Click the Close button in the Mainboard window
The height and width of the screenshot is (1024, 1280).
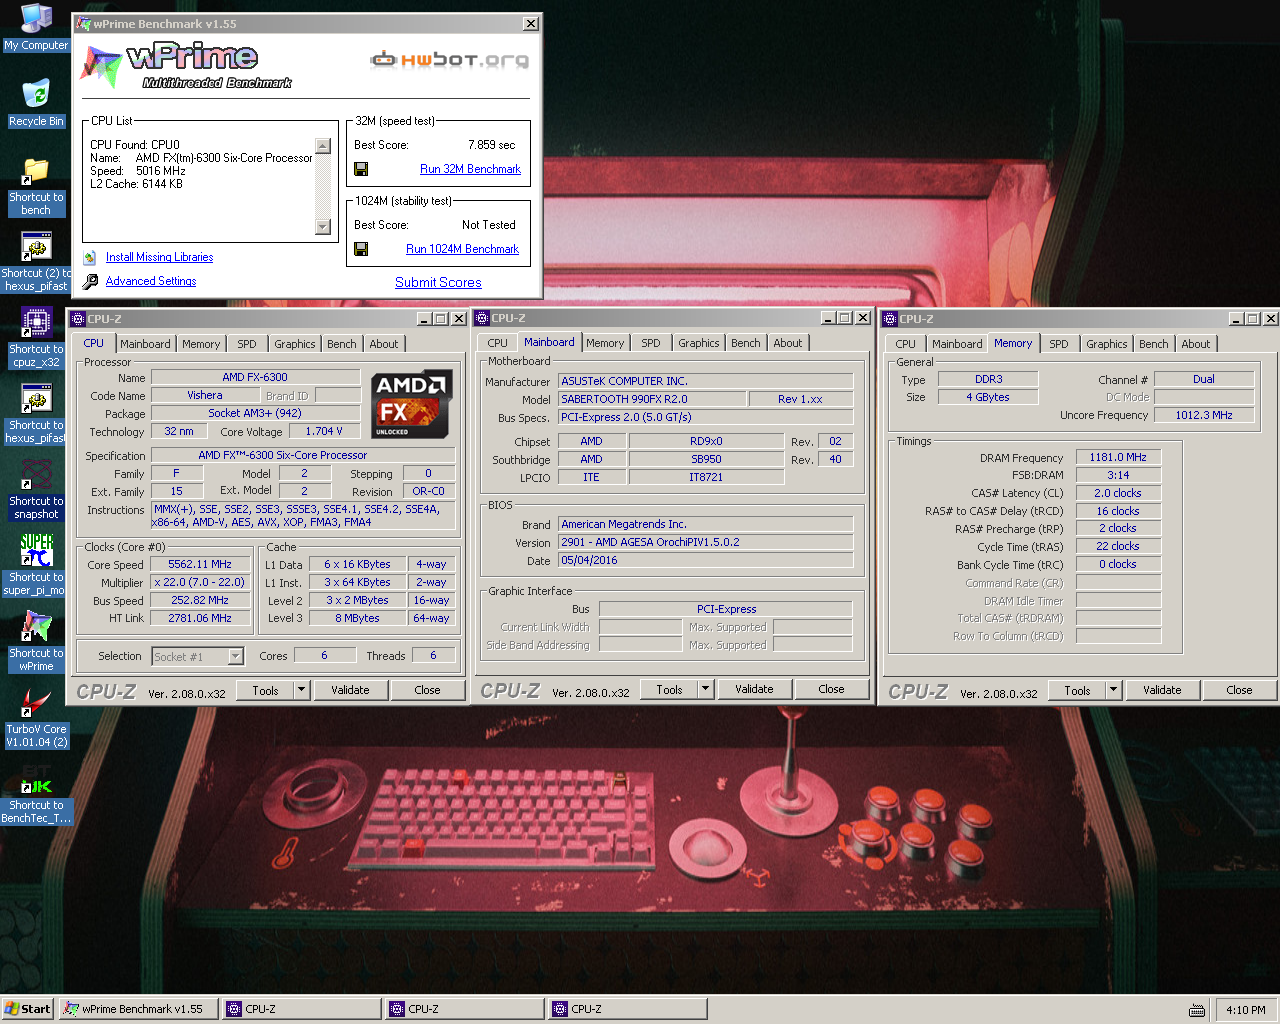pyautogui.click(x=831, y=689)
